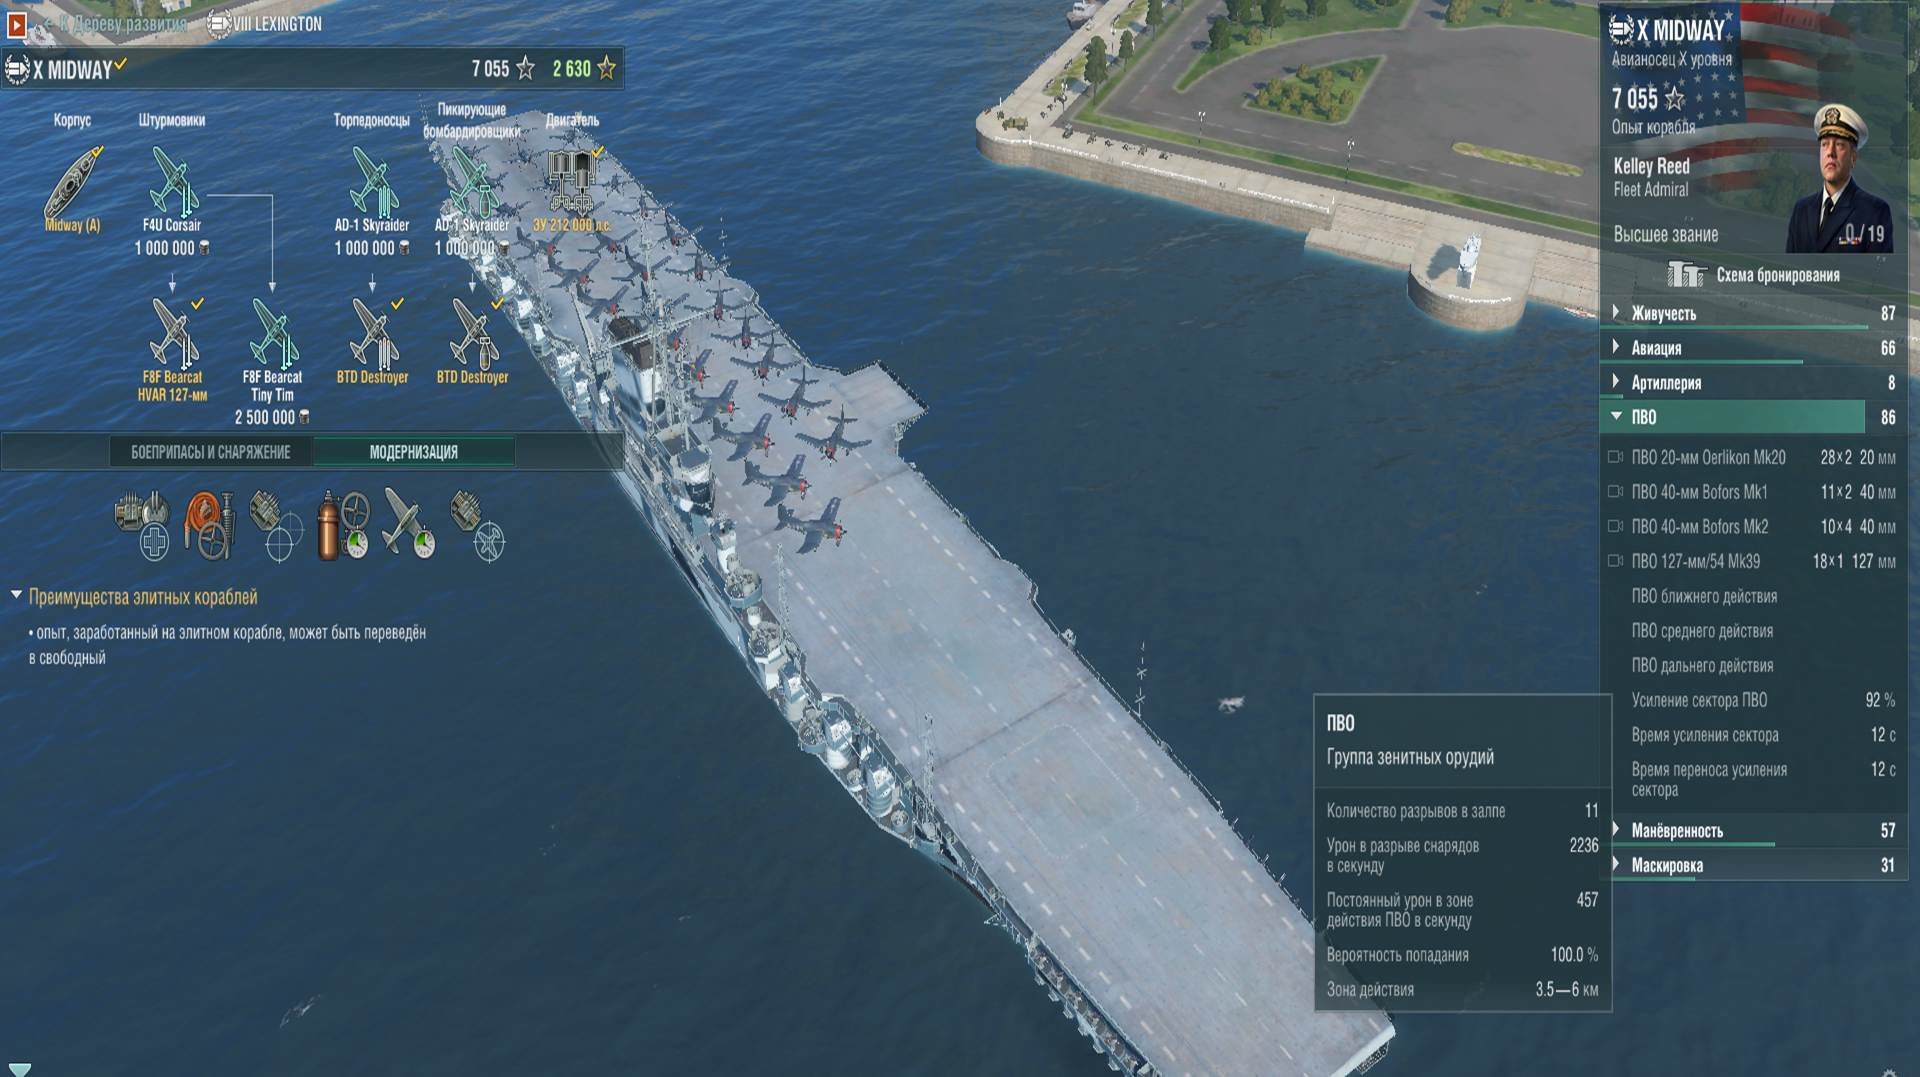Toggle the ПВО 127-мм/54 Mk39 highlight
1920x1077 pixels.
(1615, 561)
